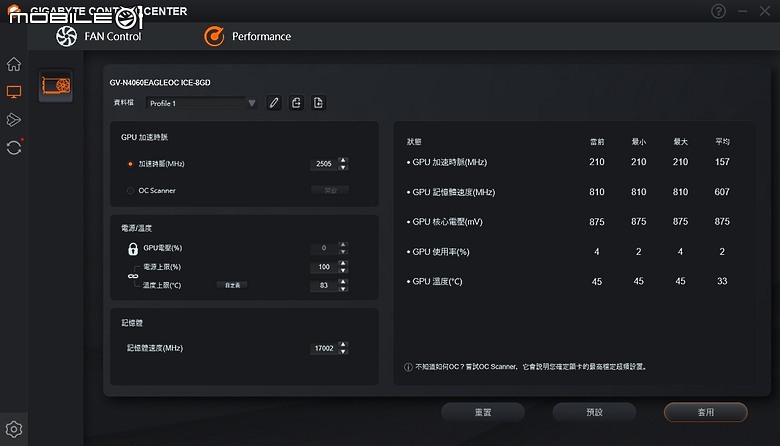Viewport: 780px width, 446px height.
Task: Click the 預設 (Default) button
Action: click(x=593, y=412)
